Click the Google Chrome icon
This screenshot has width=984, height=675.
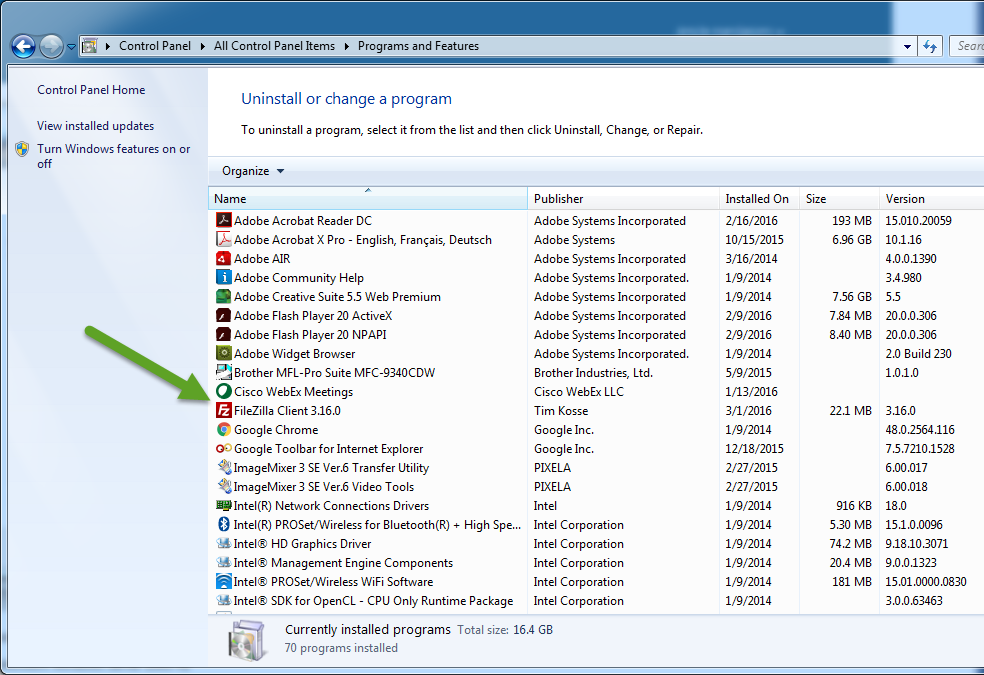(x=223, y=429)
